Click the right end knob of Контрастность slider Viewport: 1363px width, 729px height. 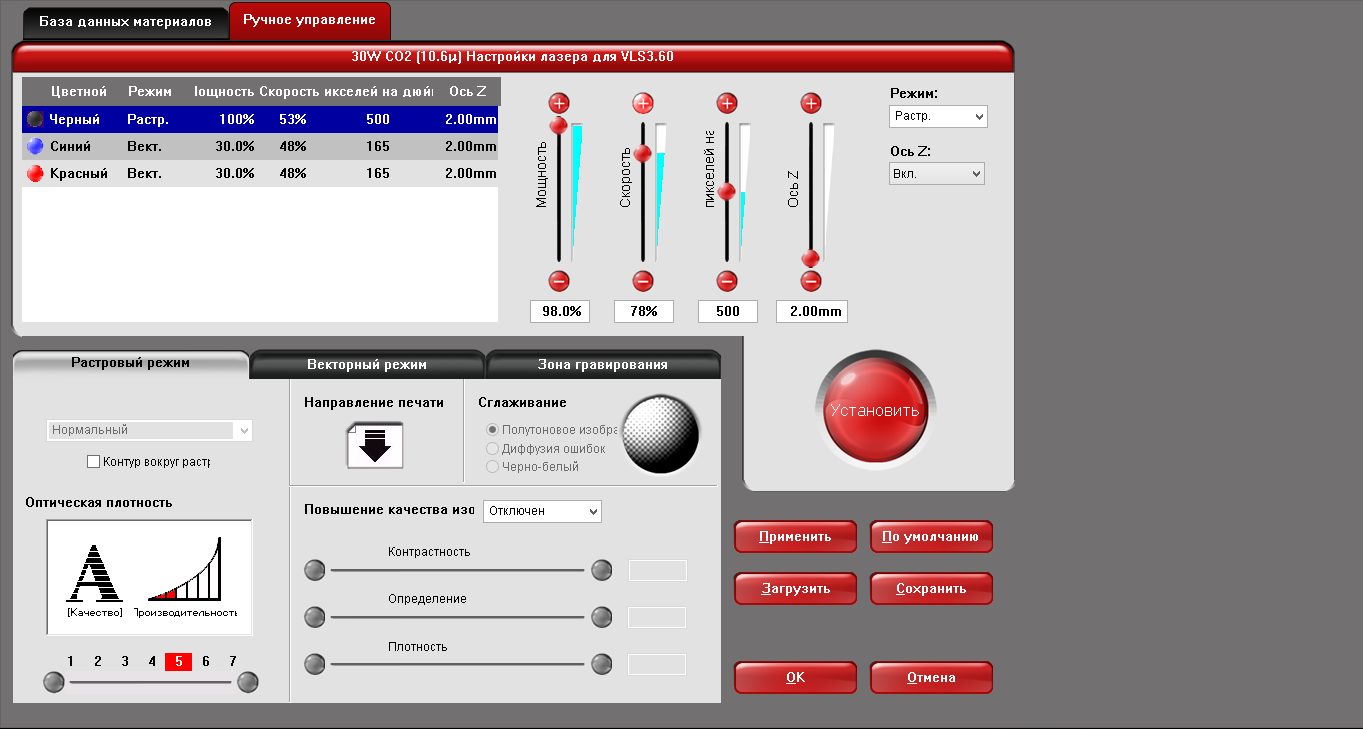point(601,570)
